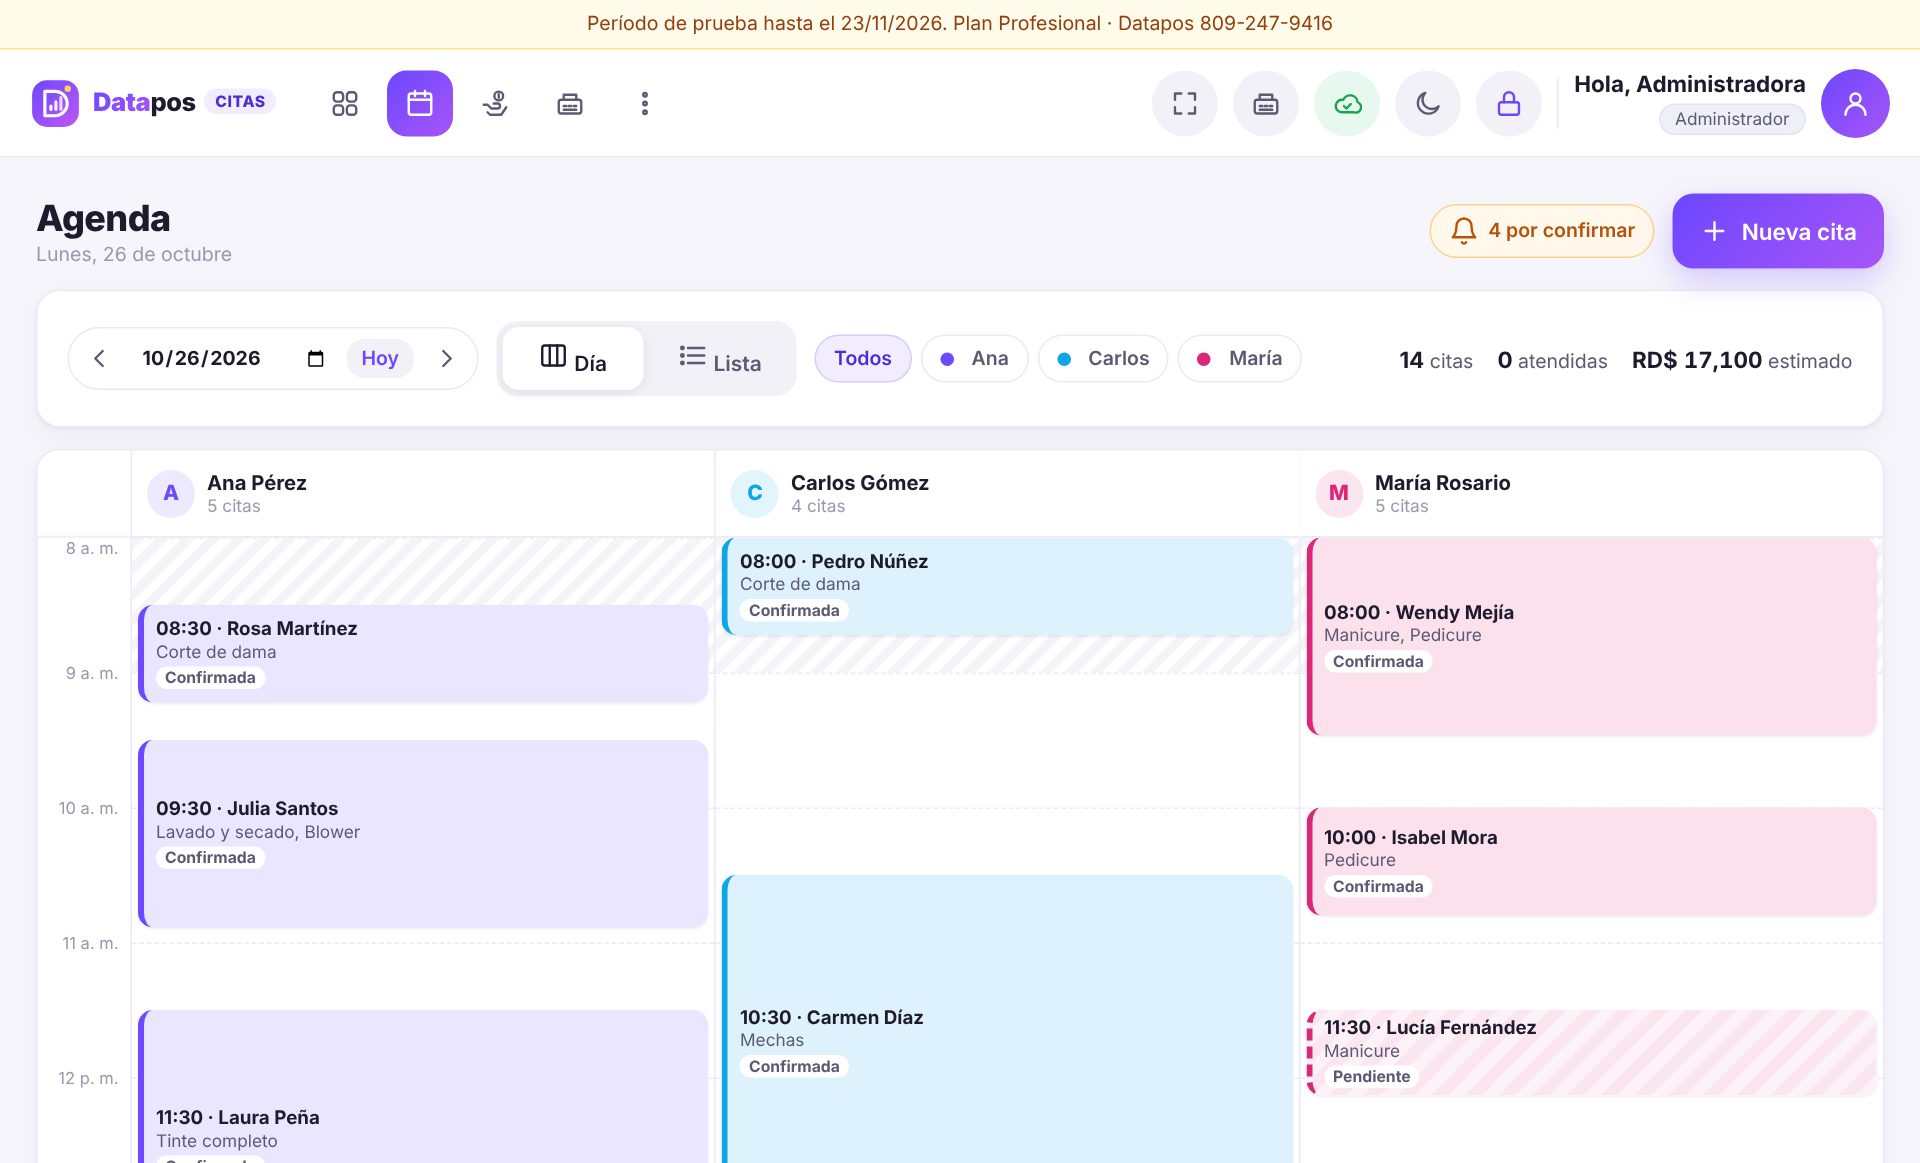
Task: Open Rosa Martínez 08:30 appointment
Action: 424,653
